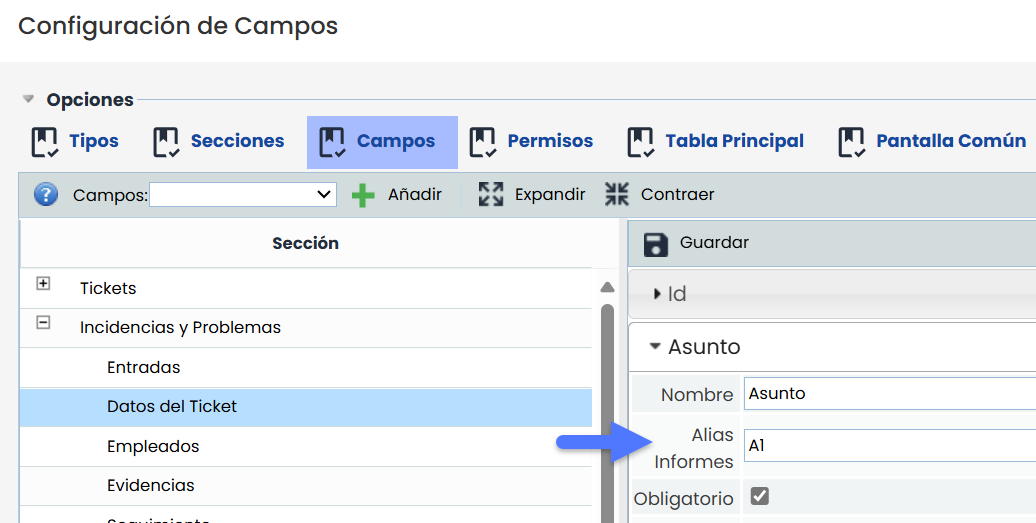
Task: Open the Pantalla Común tab
Action: tap(950, 142)
